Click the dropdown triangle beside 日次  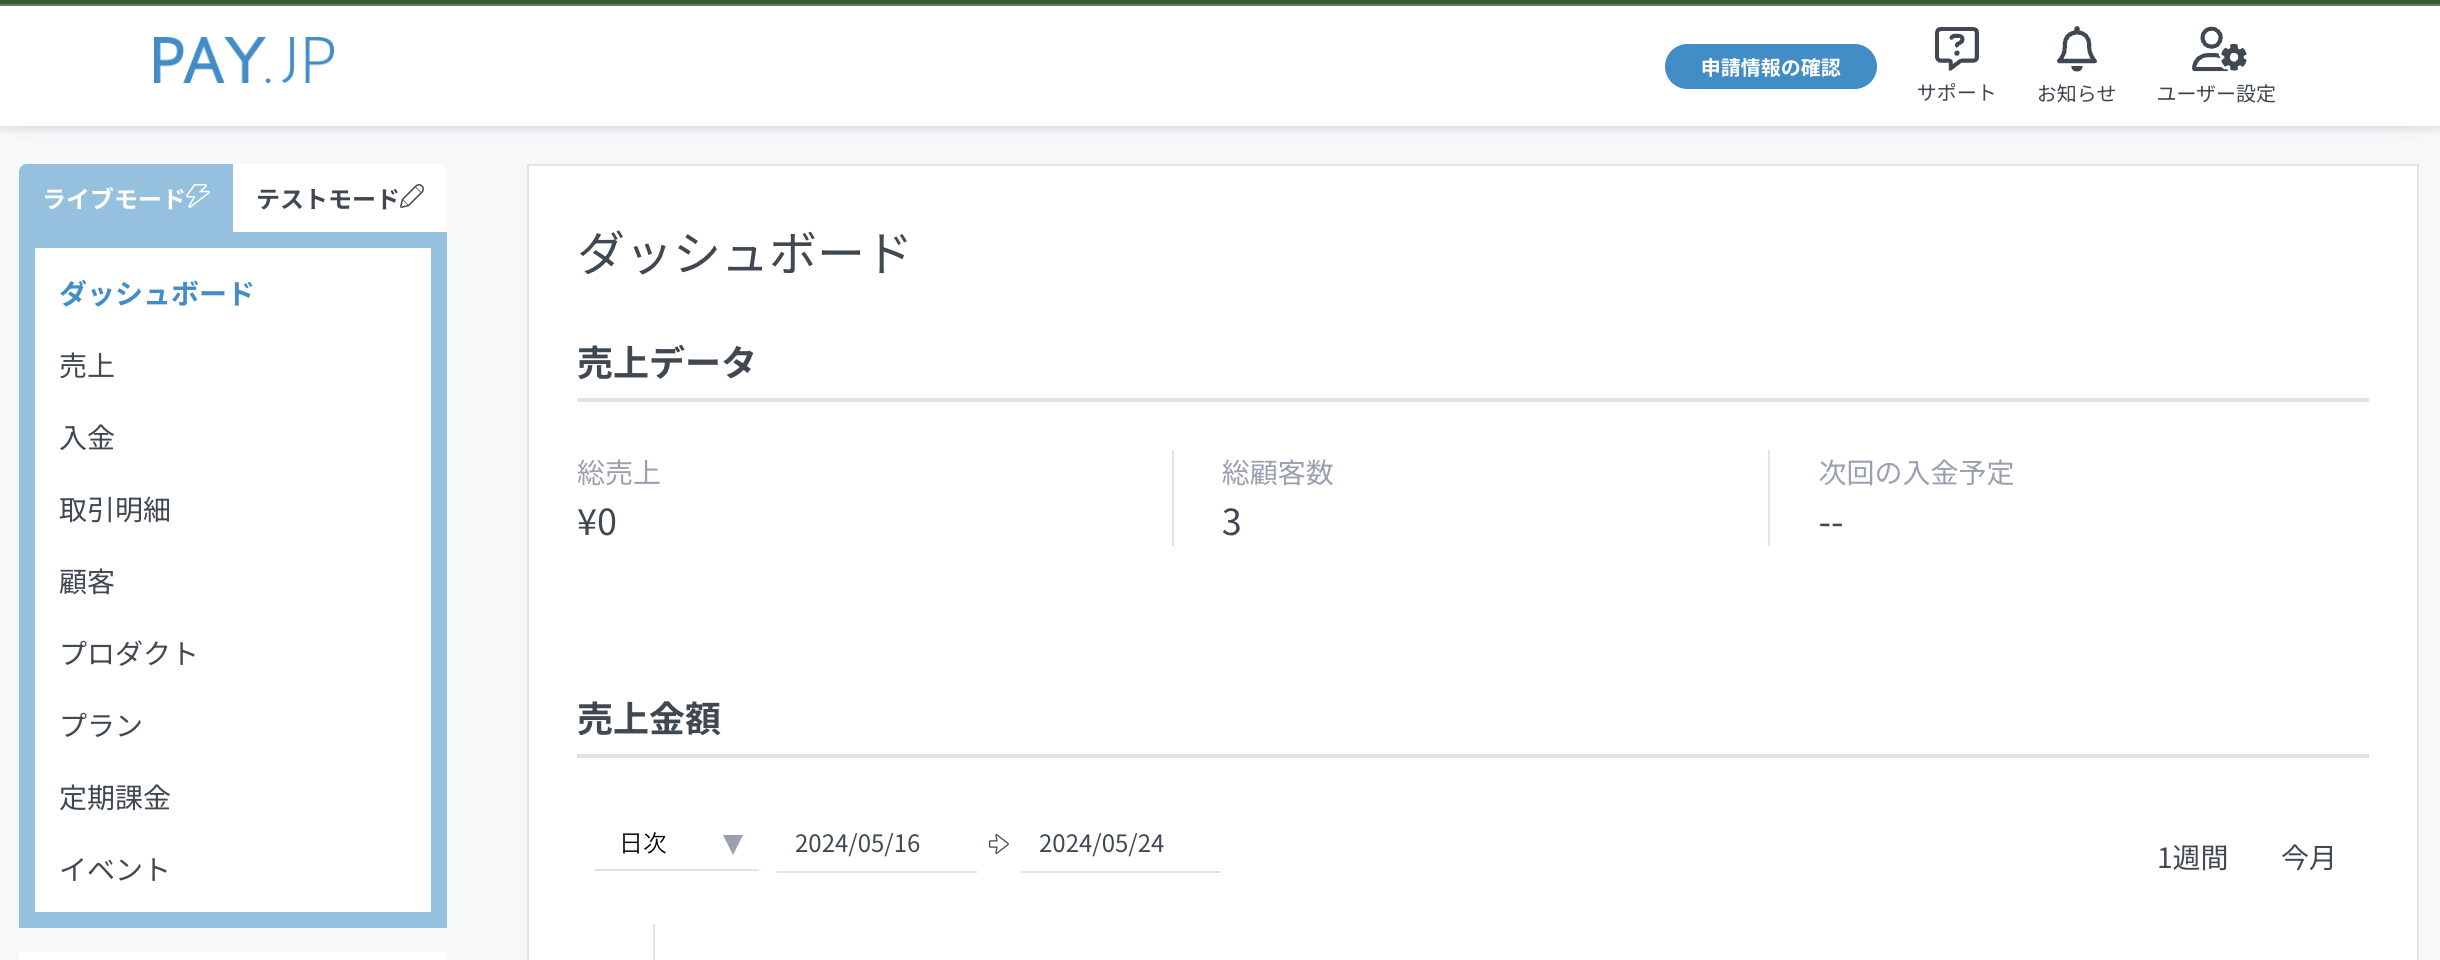pyautogui.click(x=733, y=844)
